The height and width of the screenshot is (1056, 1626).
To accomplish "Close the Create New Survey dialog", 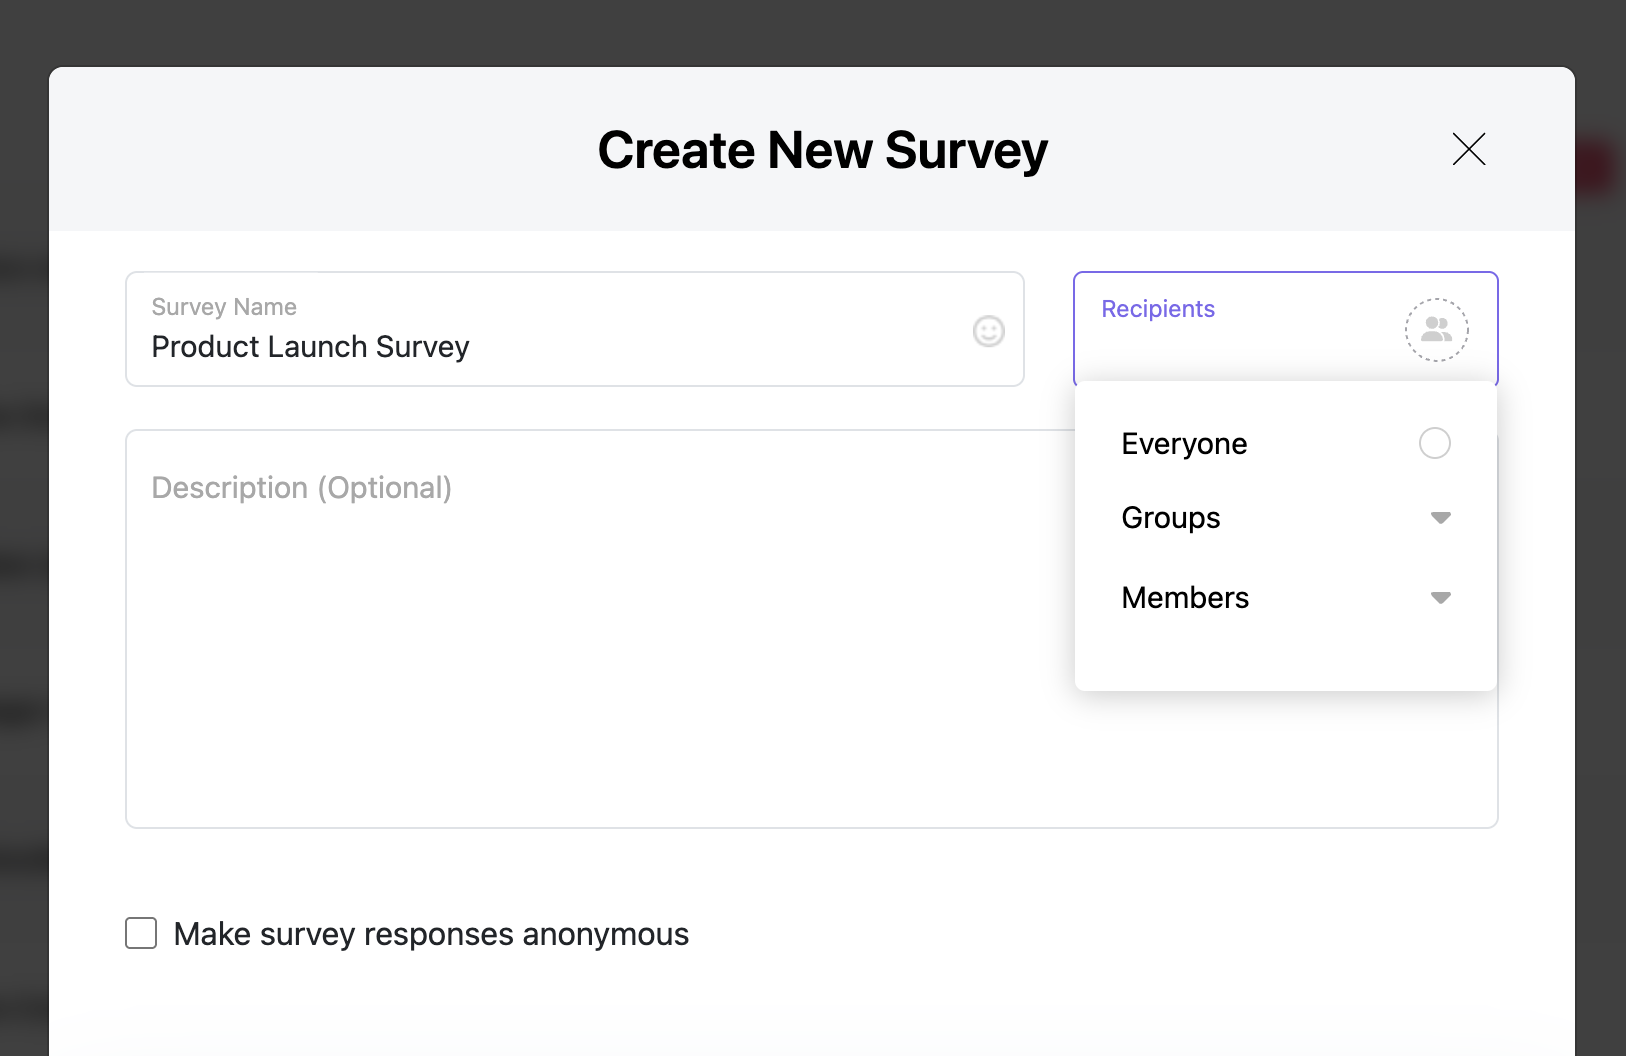I will 1468,149.
